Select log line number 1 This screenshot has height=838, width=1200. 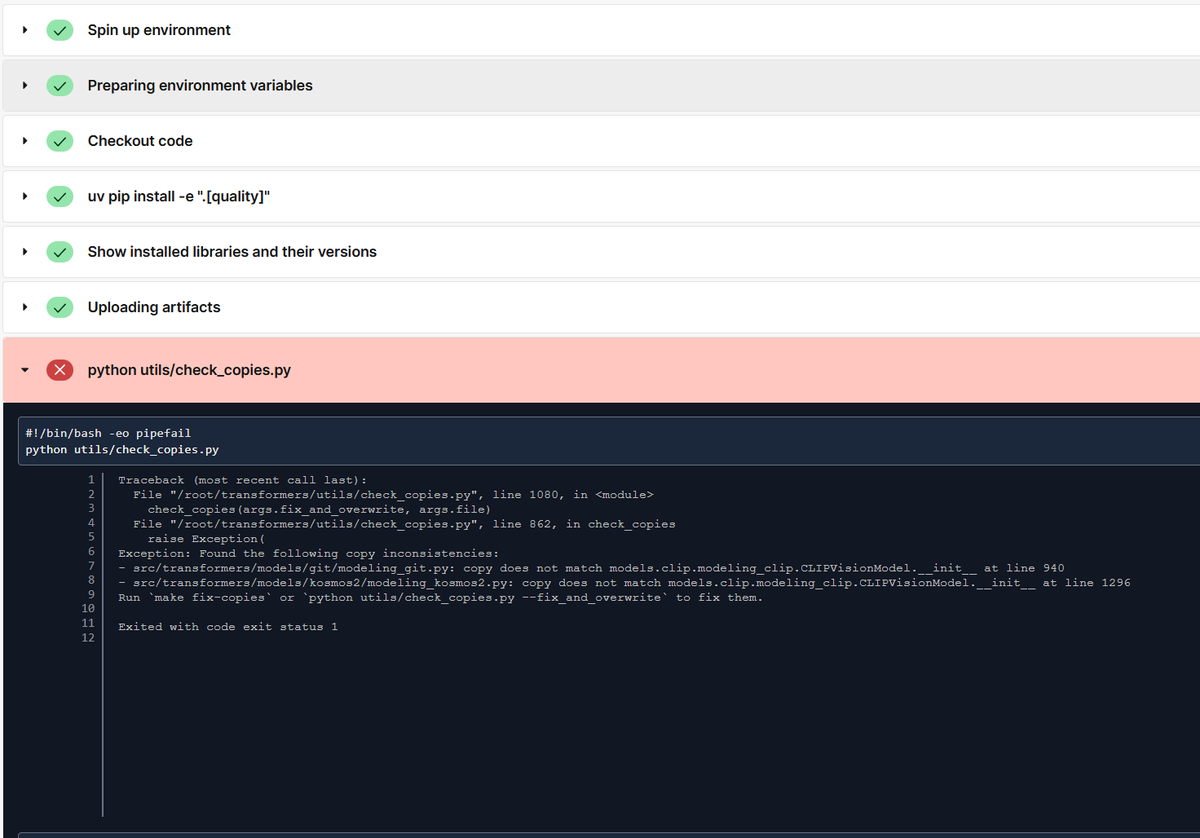pyautogui.click(x=90, y=480)
